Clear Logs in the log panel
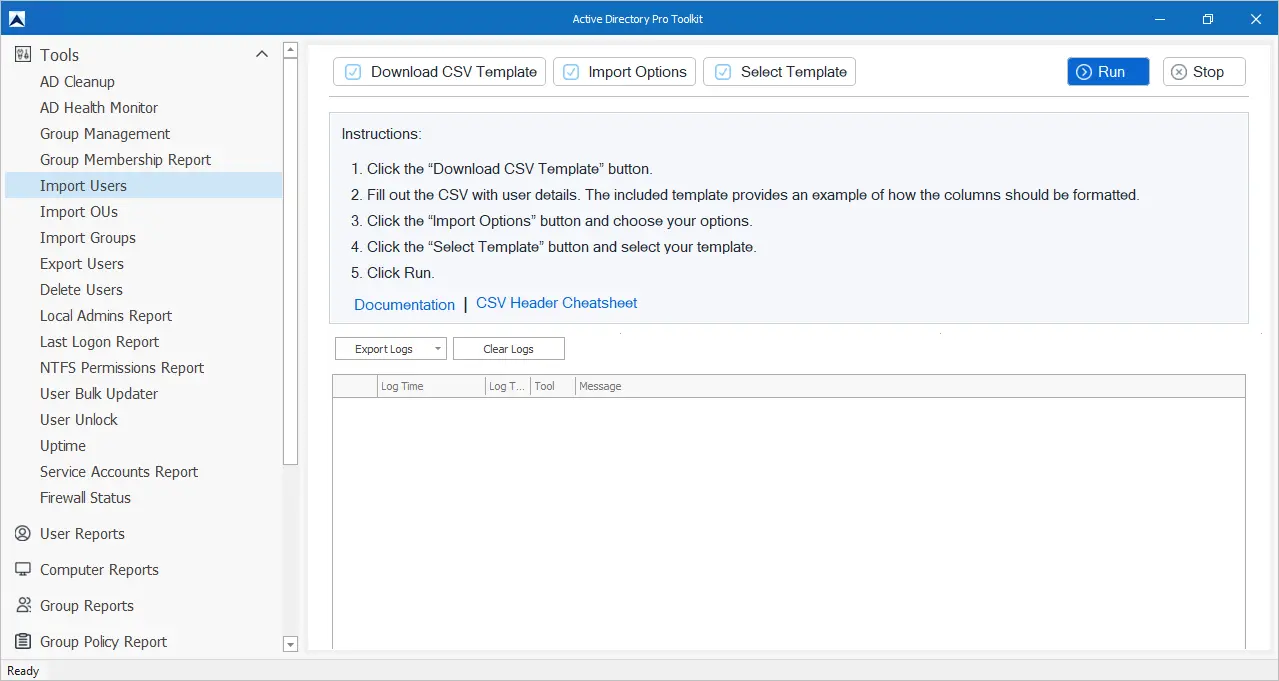The width and height of the screenshot is (1279, 681). pyautogui.click(x=508, y=349)
